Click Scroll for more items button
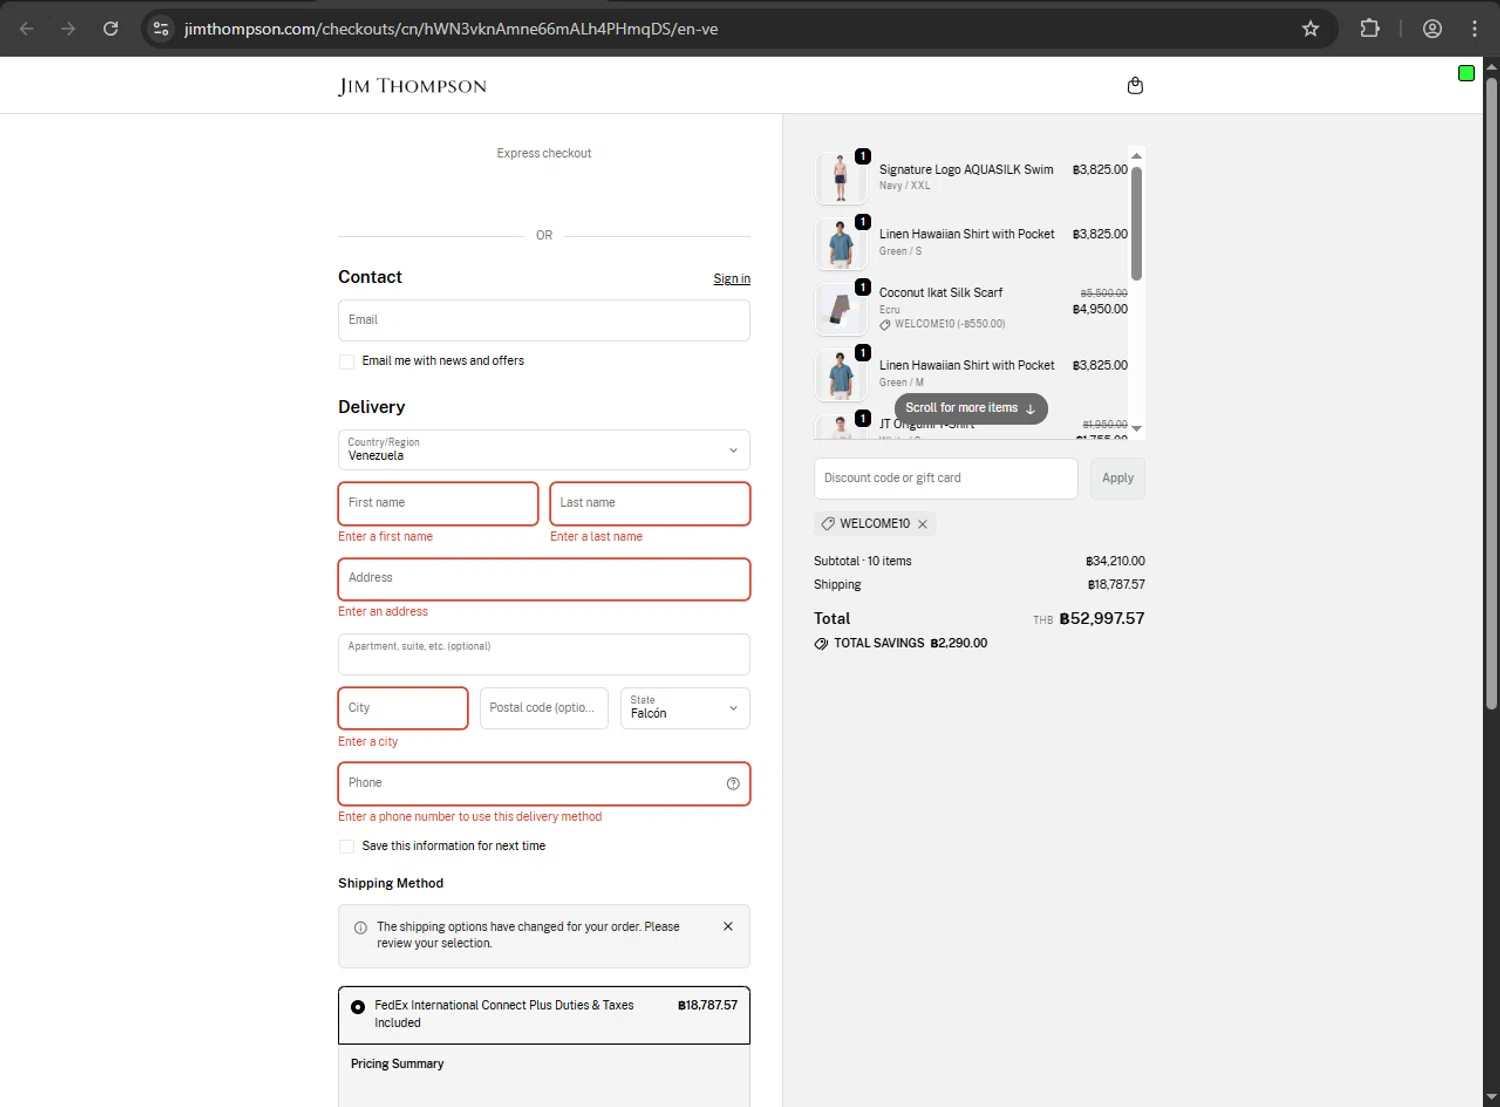This screenshot has height=1107, width=1500. (x=971, y=408)
